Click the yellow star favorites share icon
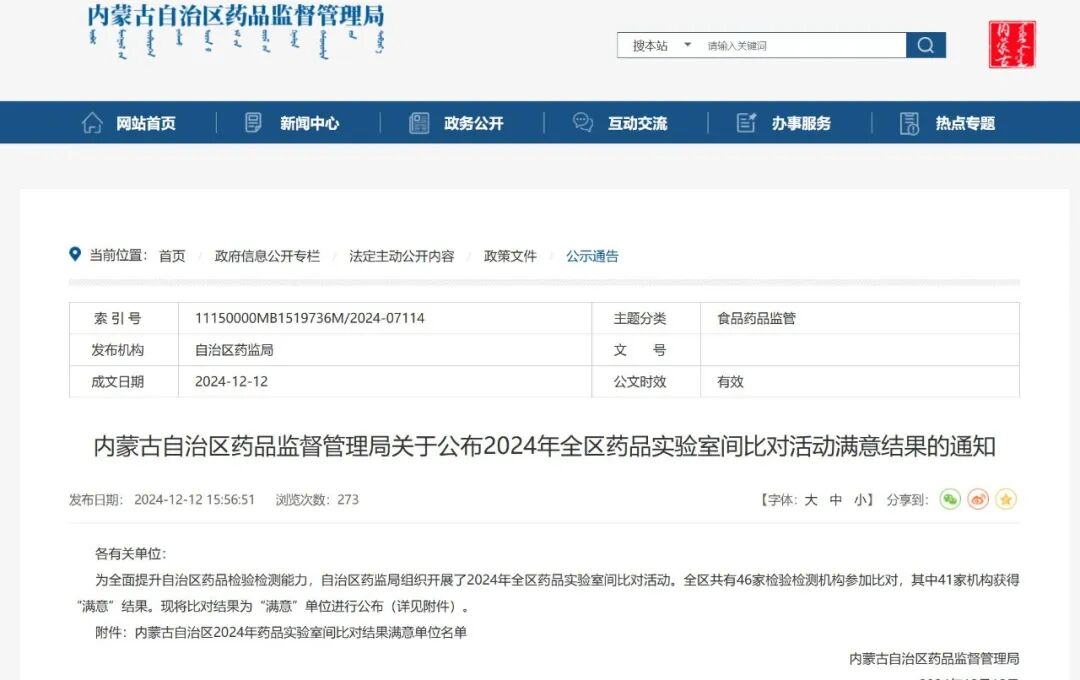The width and height of the screenshot is (1080, 680). [x=1006, y=499]
